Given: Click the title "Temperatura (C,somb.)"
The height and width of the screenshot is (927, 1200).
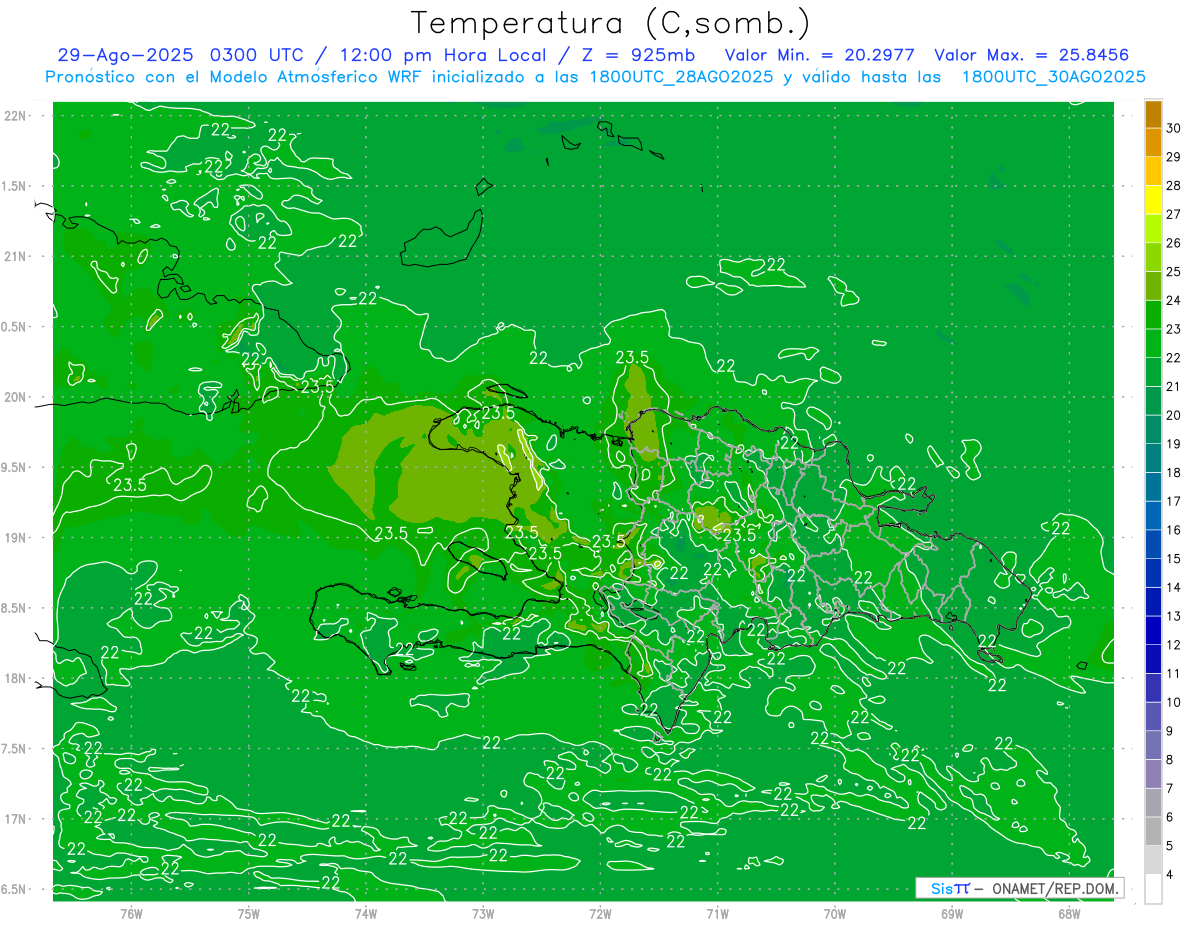Looking at the screenshot, I should pyautogui.click(x=611, y=23).
